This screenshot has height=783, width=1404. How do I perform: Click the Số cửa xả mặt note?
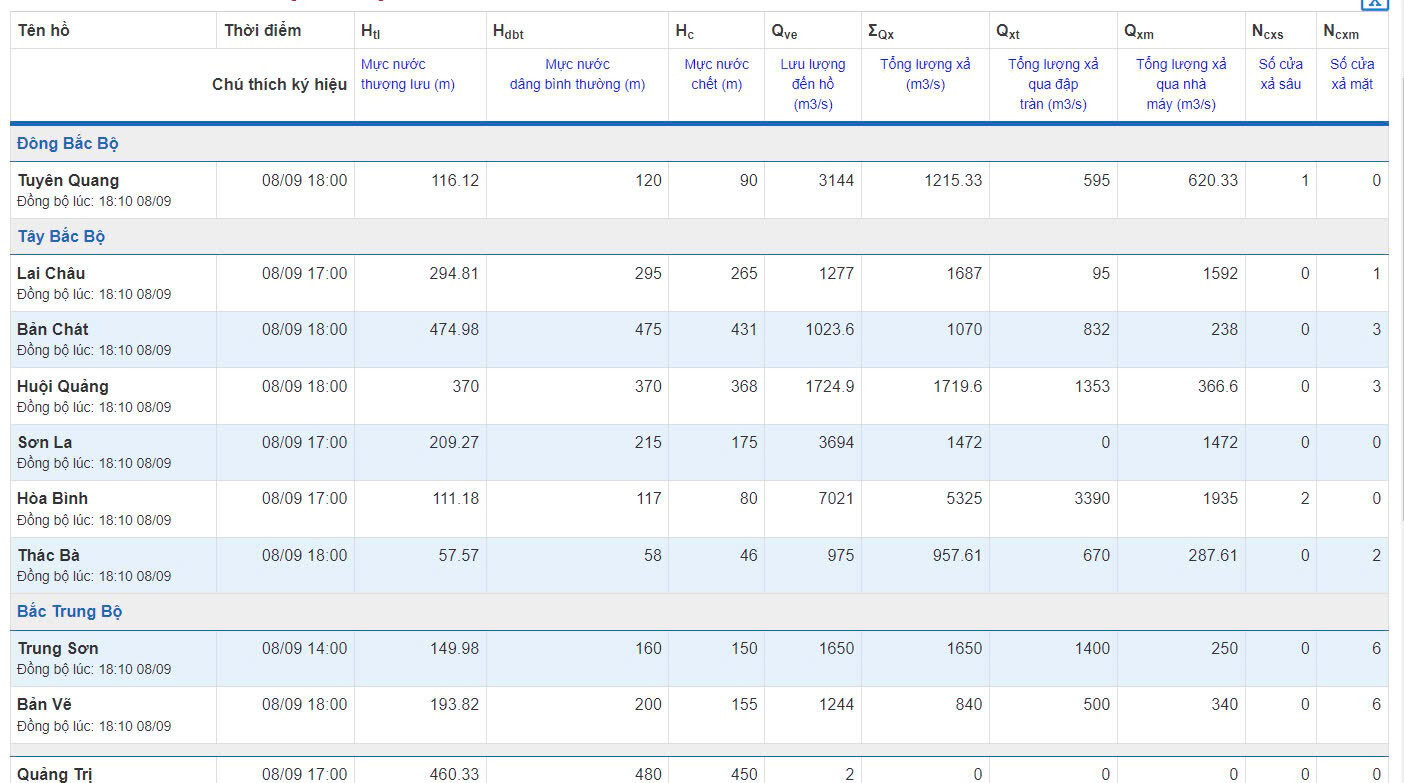coord(1353,75)
